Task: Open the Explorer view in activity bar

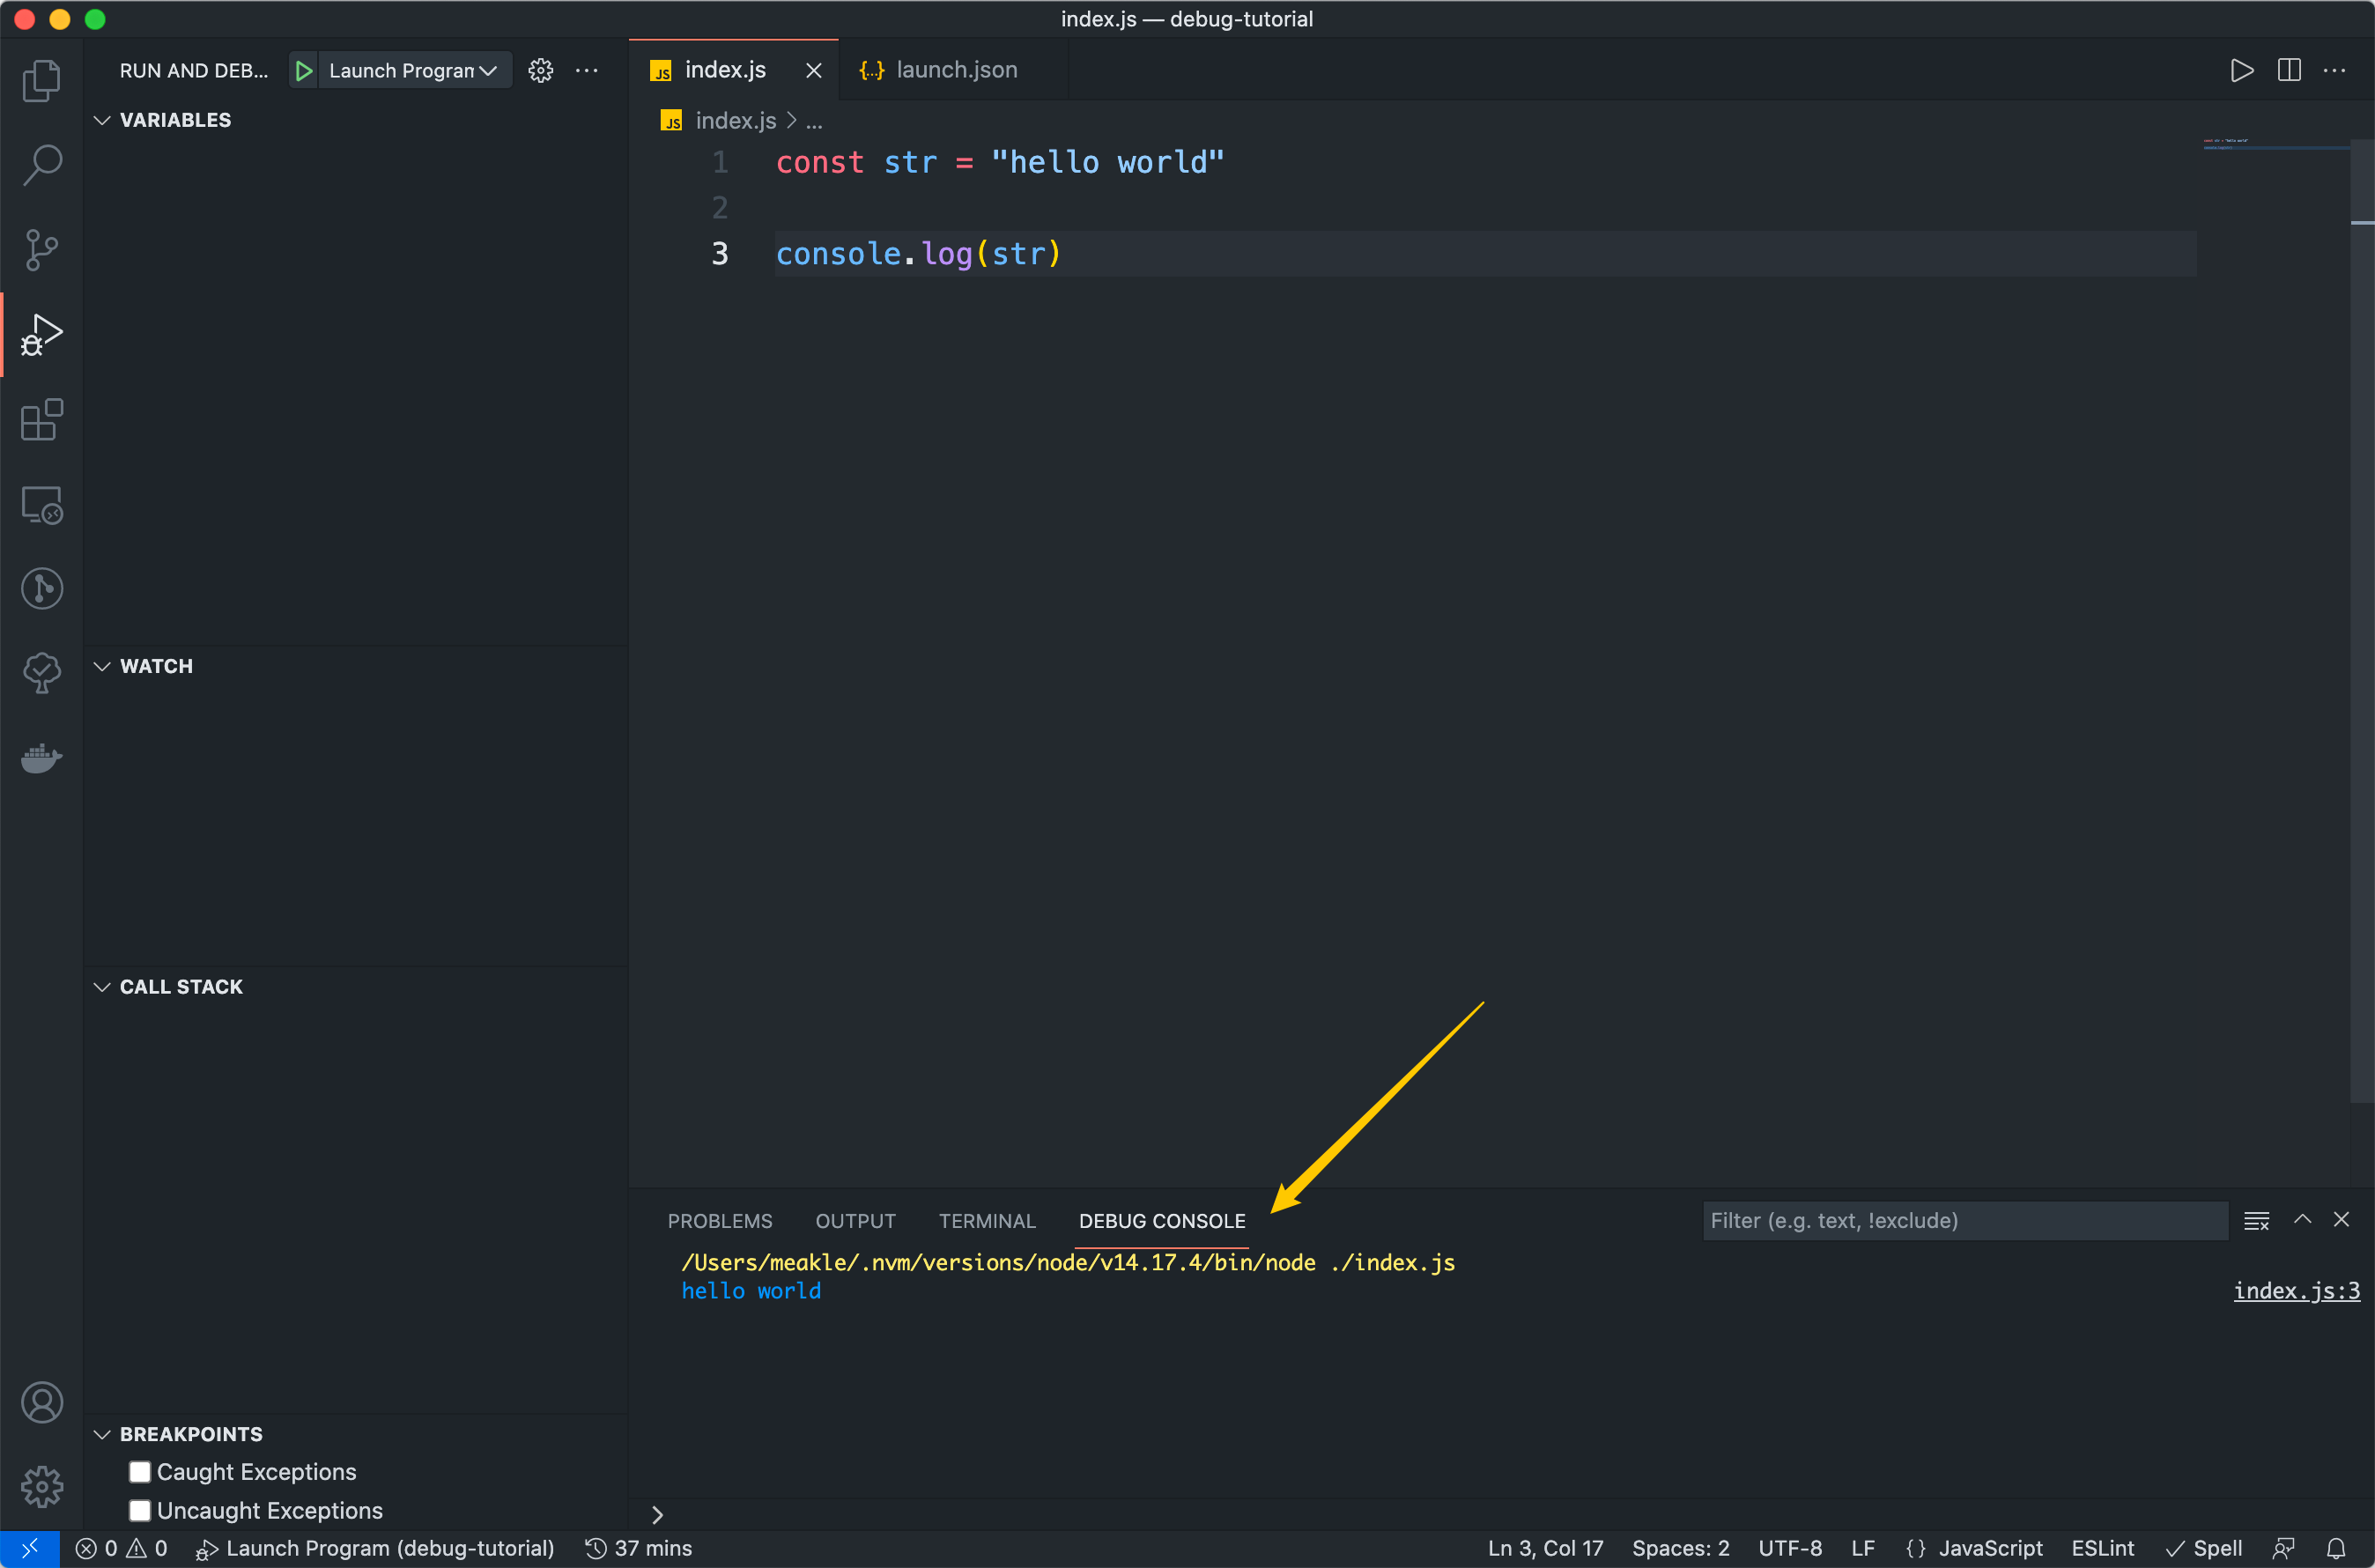Action: (x=41, y=80)
